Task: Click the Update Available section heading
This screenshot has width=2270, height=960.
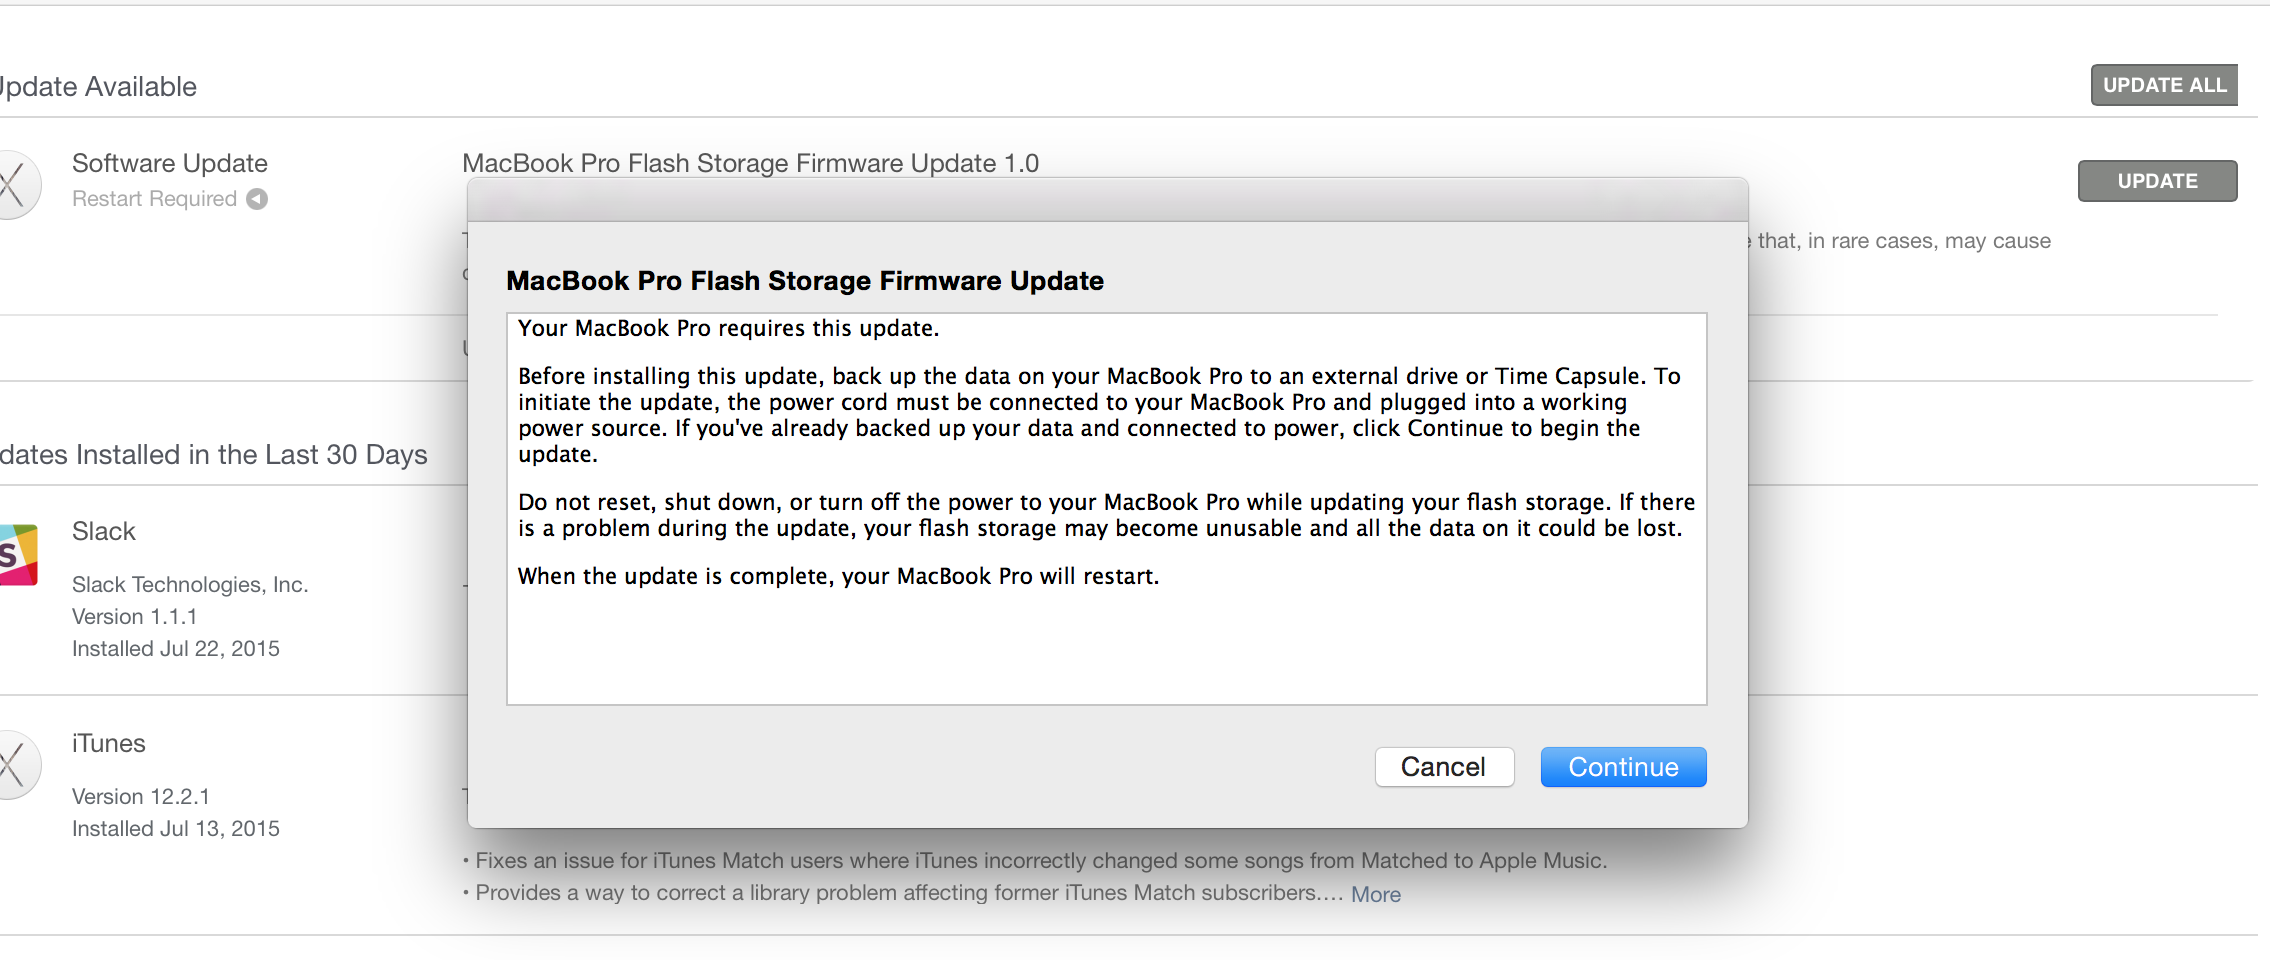Action: coord(98,87)
